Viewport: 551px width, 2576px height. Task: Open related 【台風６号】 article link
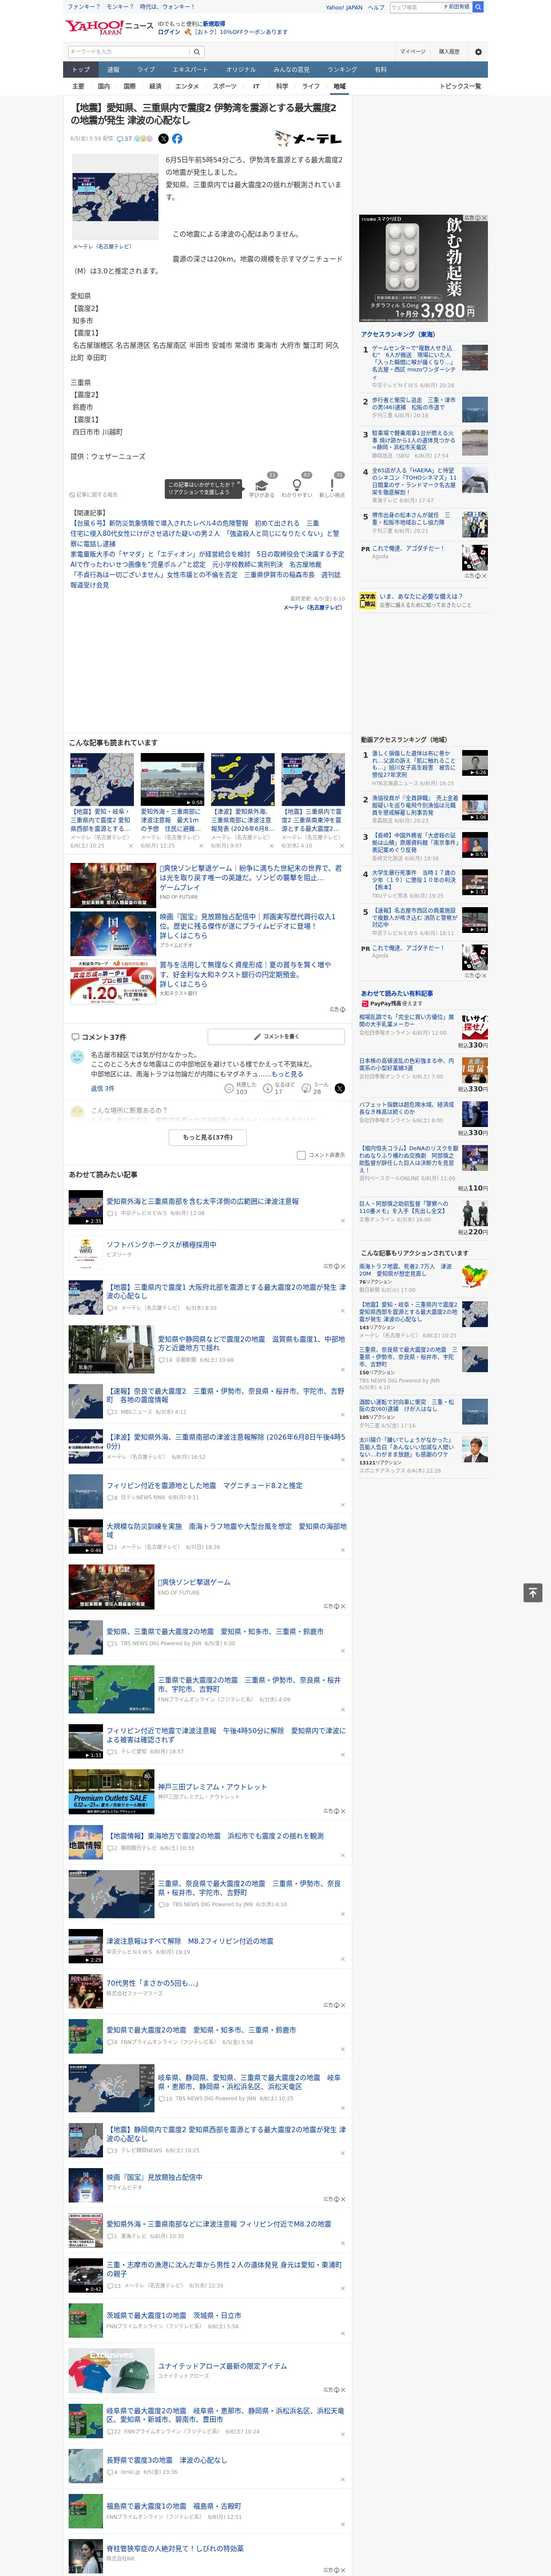point(195,523)
